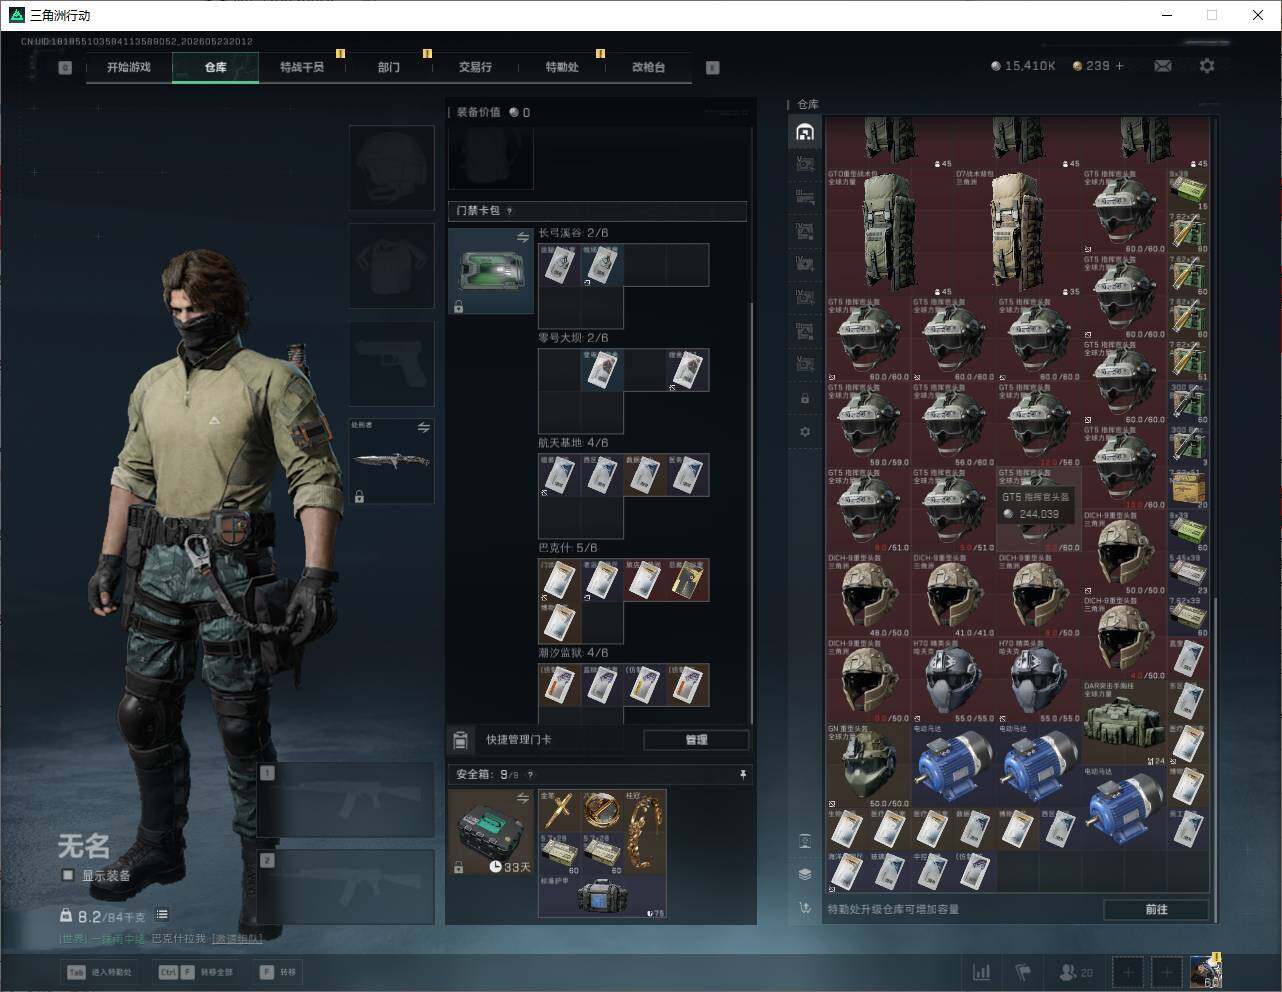Click empty primary weapon slot 1
Screen dimensions: 1282x992
[345, 800]
